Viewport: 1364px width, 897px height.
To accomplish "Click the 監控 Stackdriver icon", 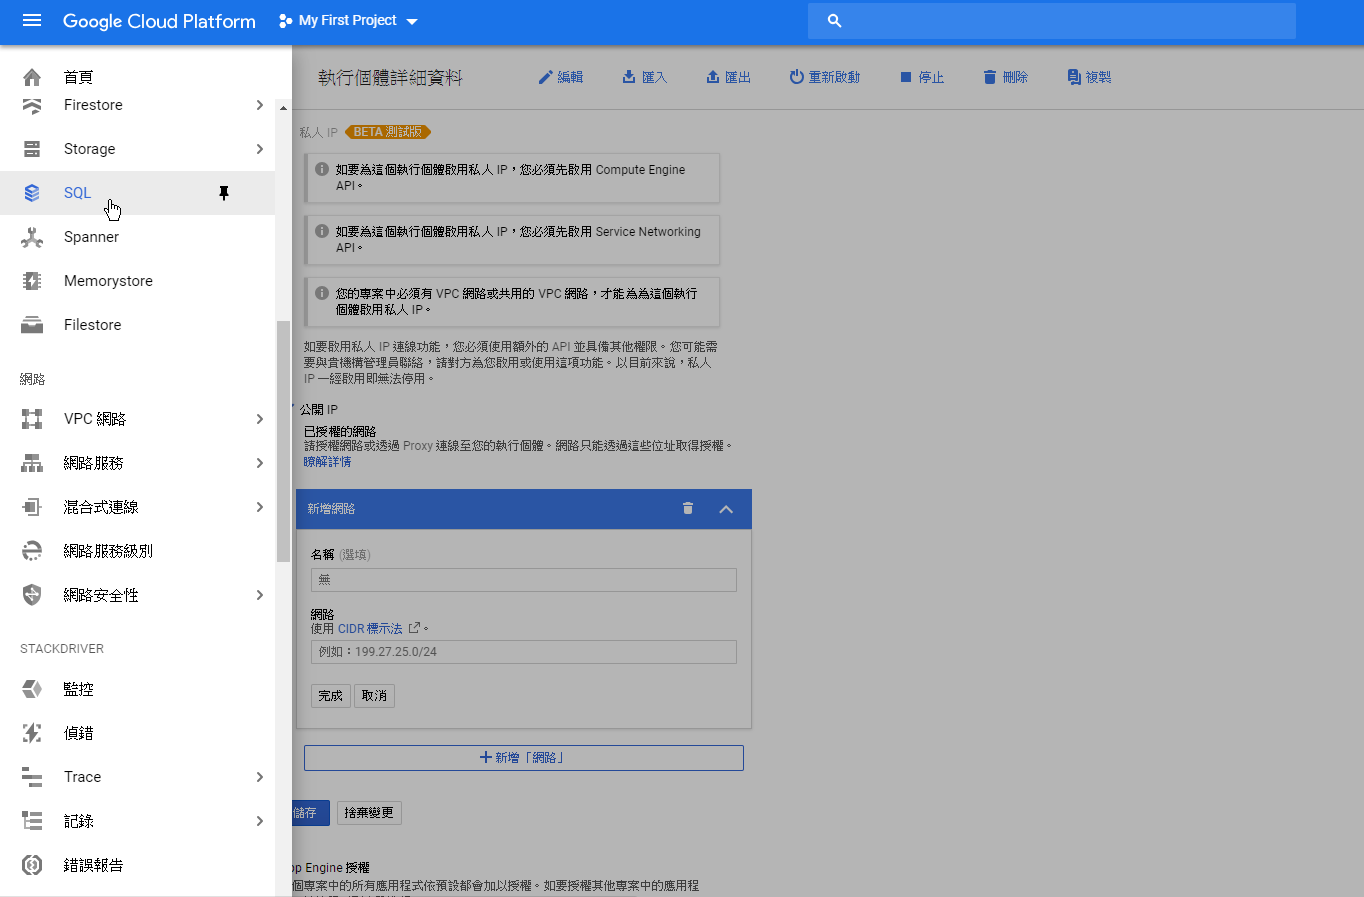I will pos(32,689).
